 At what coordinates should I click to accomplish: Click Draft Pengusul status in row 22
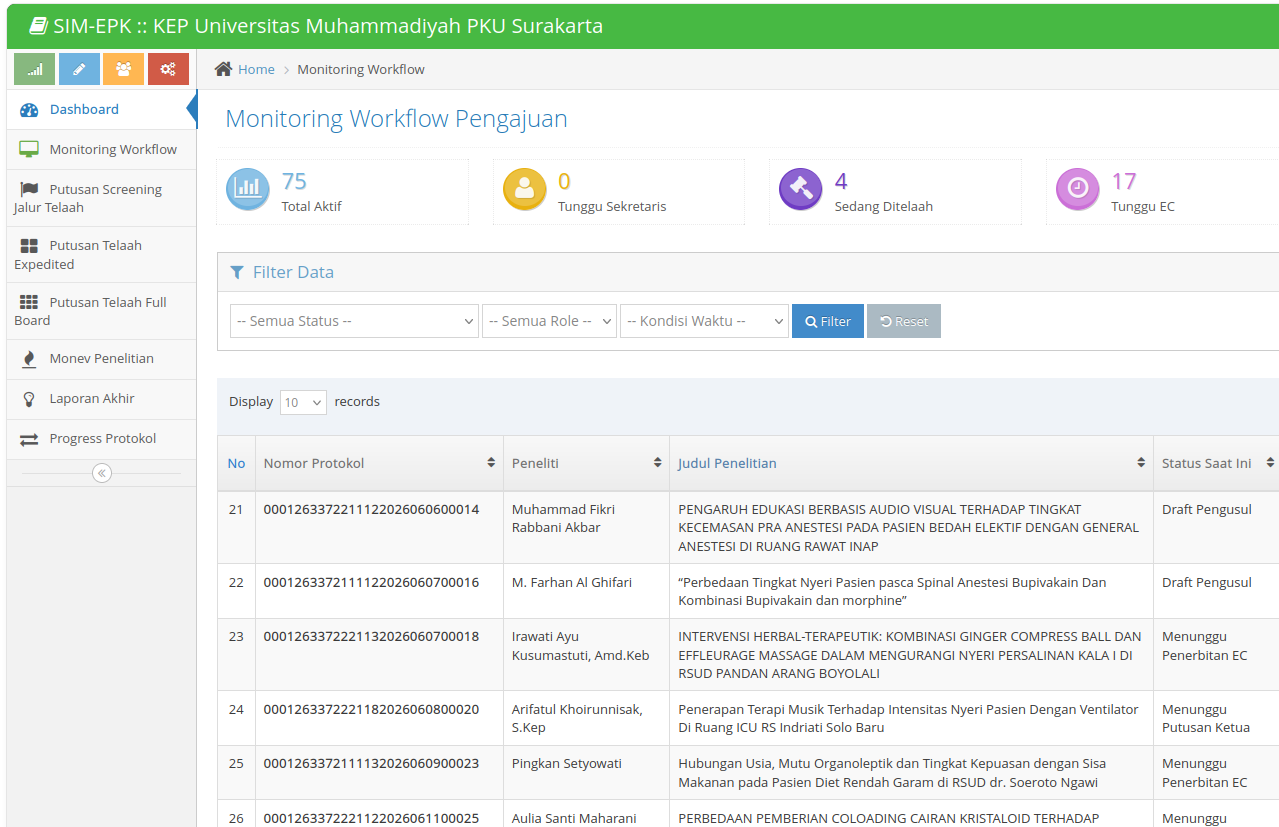(x=1207, y=582)
